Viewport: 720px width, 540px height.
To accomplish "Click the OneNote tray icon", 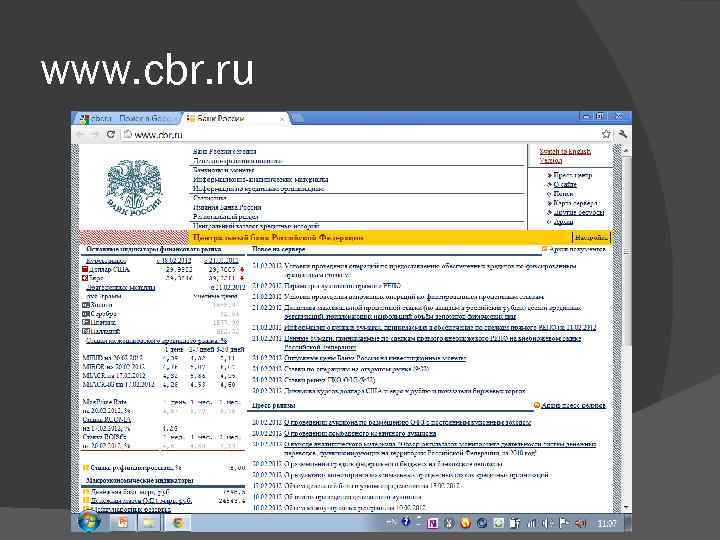I will [x=432, y=523].
